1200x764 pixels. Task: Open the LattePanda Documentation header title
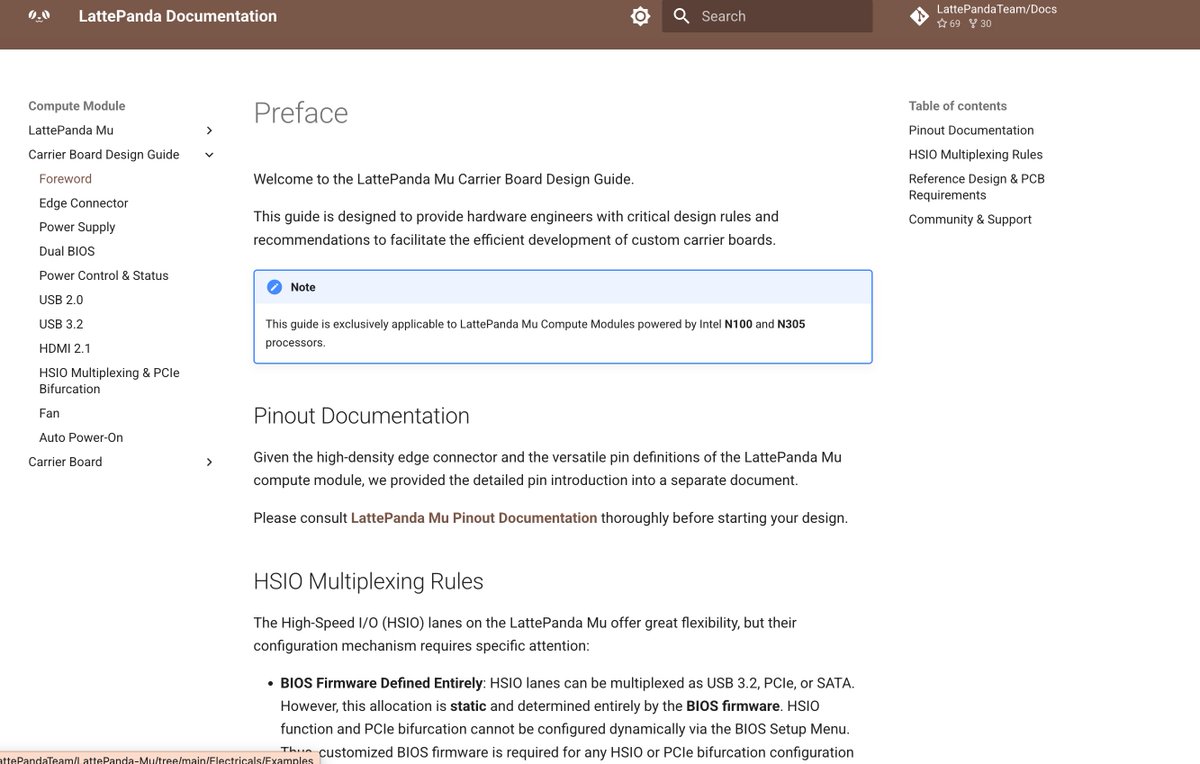(178, 16)
